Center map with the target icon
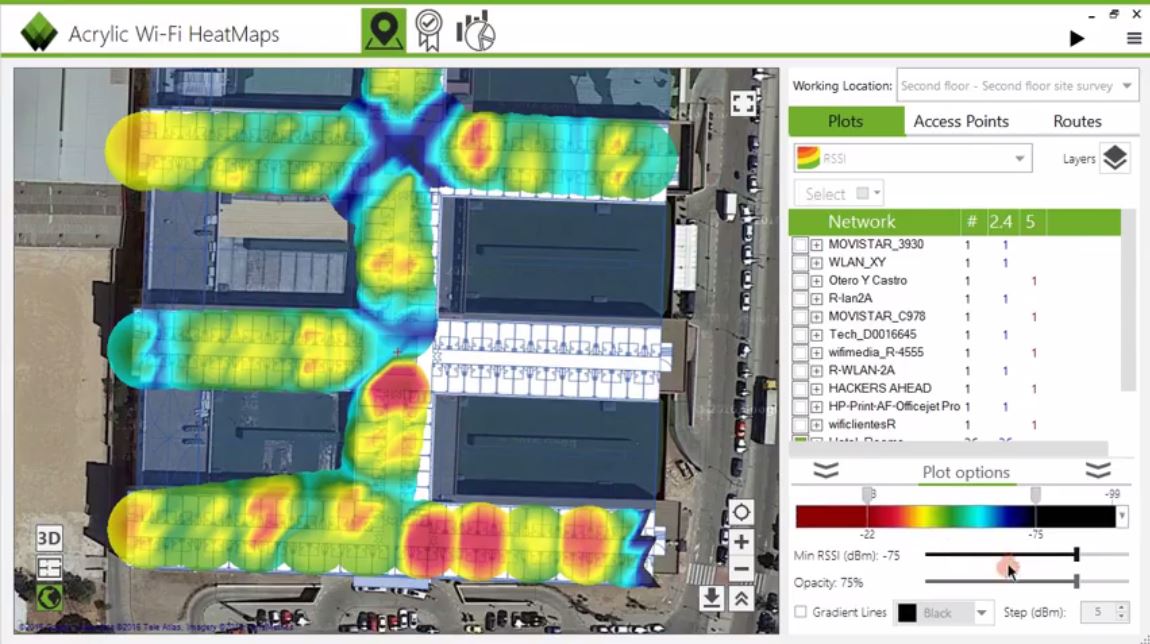The height and width of the screenshot is (644, 1150). tap(741, 513)
